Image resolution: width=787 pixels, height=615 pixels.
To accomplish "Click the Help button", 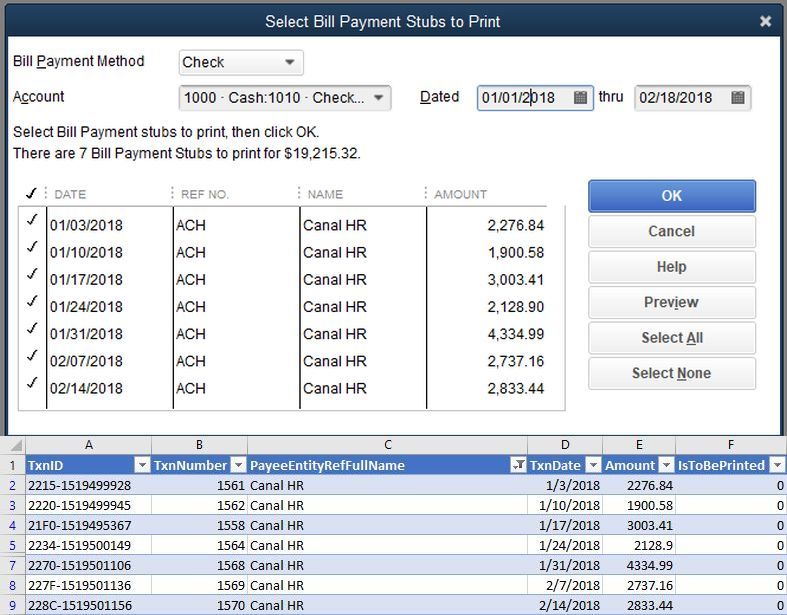I will [672, 267].
